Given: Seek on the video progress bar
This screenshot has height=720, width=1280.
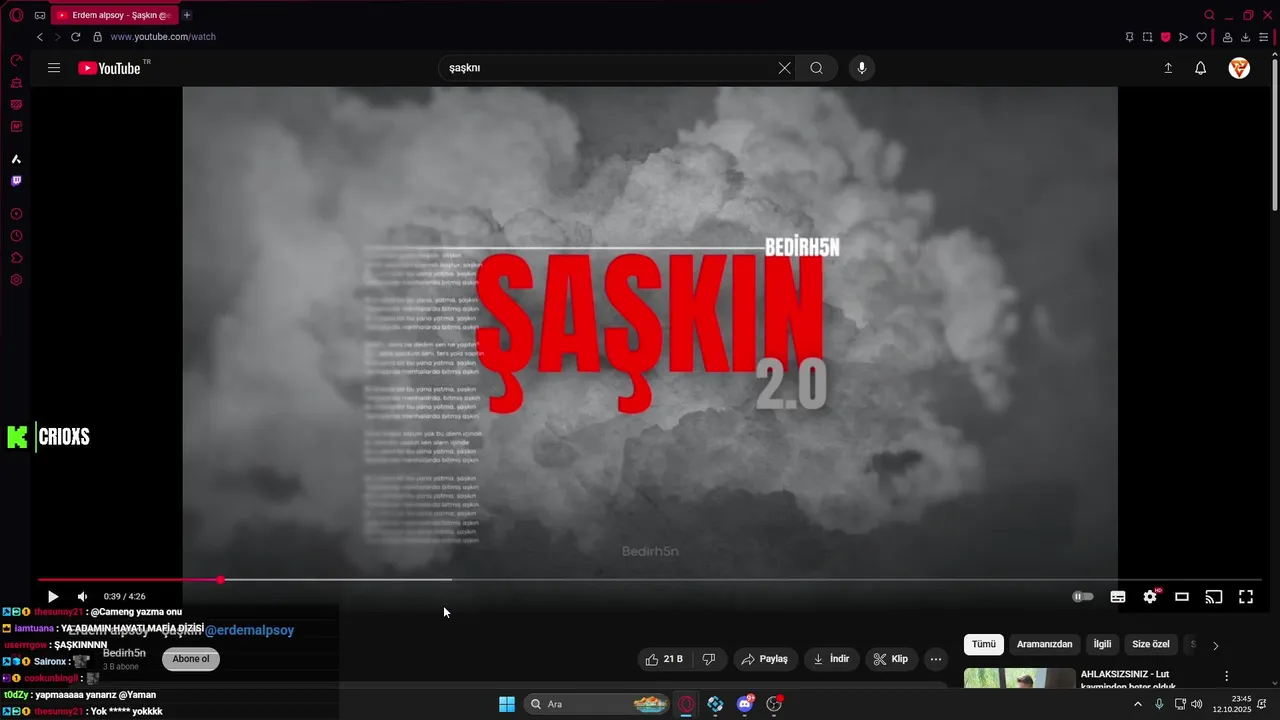Looking at the screenshot, I should 650,580.
